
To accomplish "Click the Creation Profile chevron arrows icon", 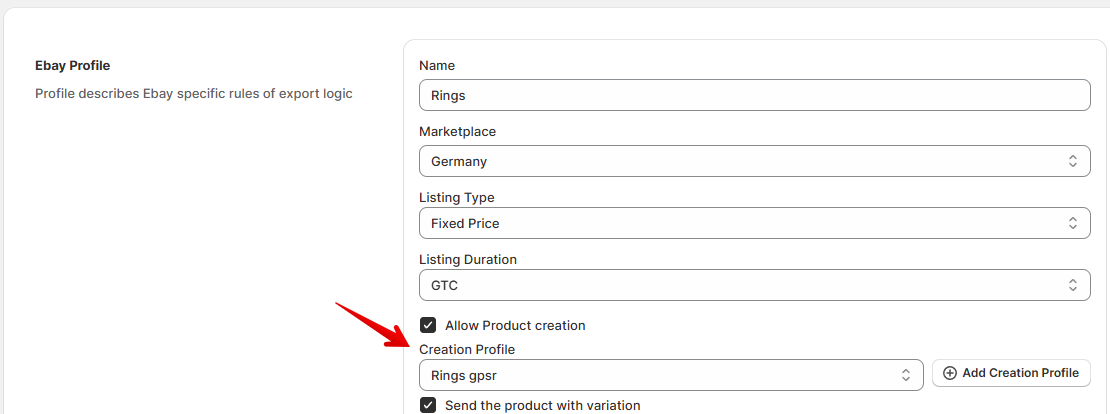I will coord(906,375).
